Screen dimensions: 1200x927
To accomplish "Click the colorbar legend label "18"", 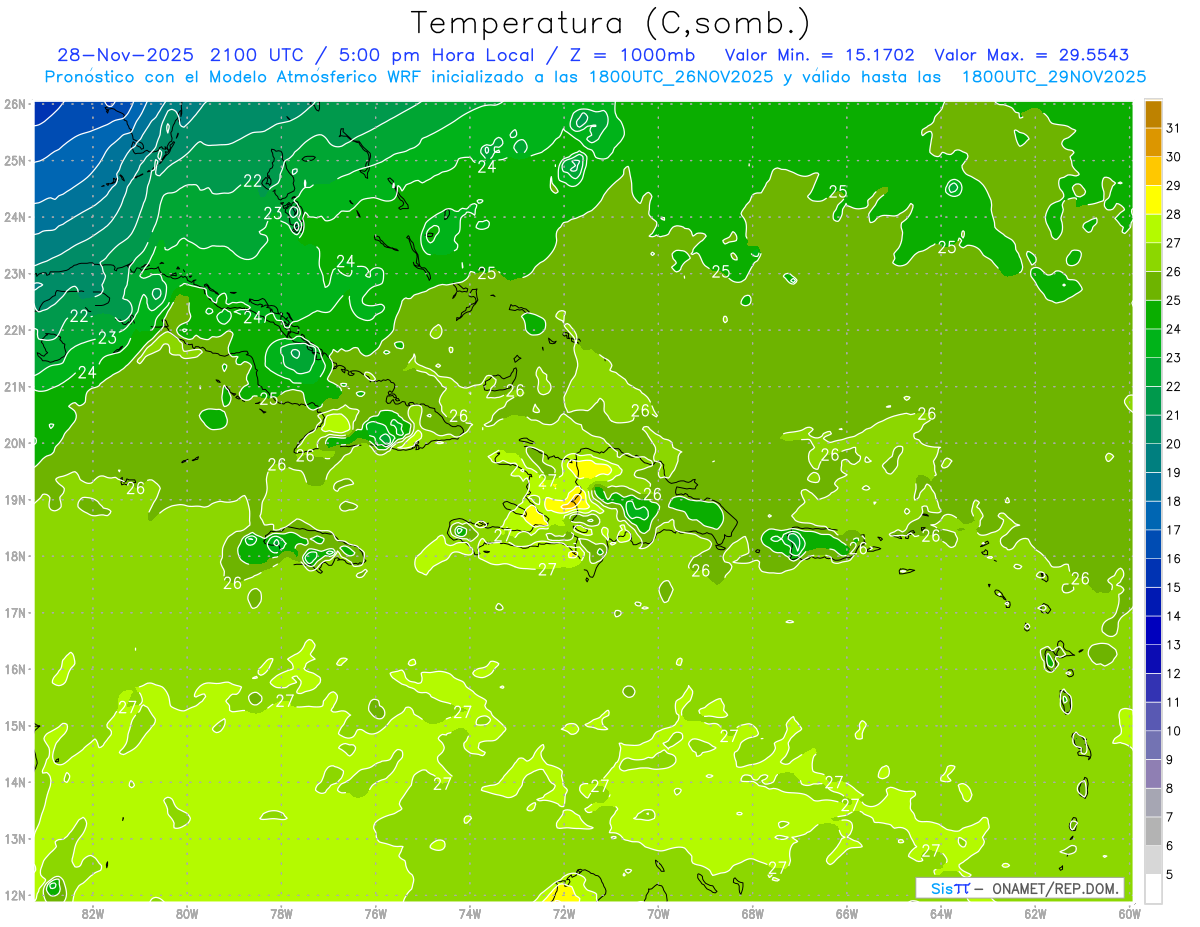I will coord(1174,501).
